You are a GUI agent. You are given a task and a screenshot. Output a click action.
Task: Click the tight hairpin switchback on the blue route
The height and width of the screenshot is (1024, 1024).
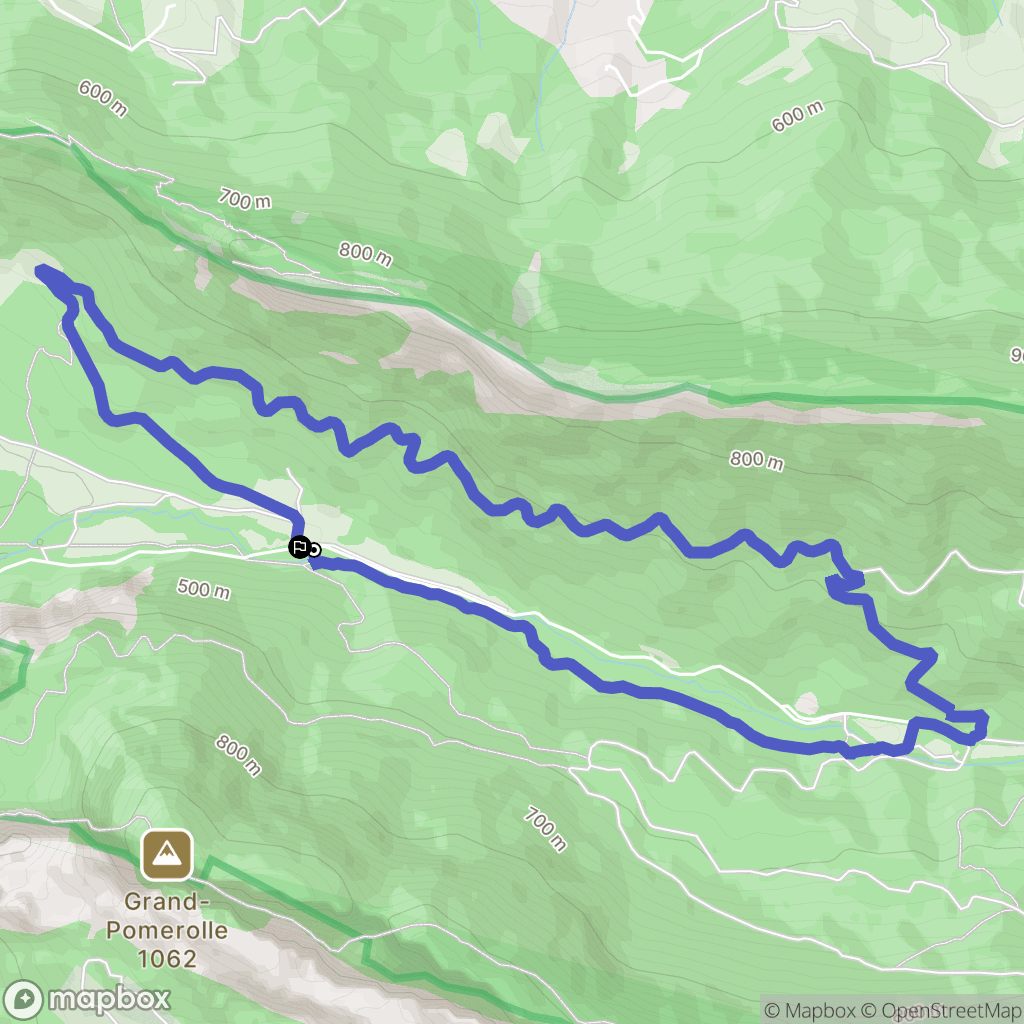[x=846, y=582]
